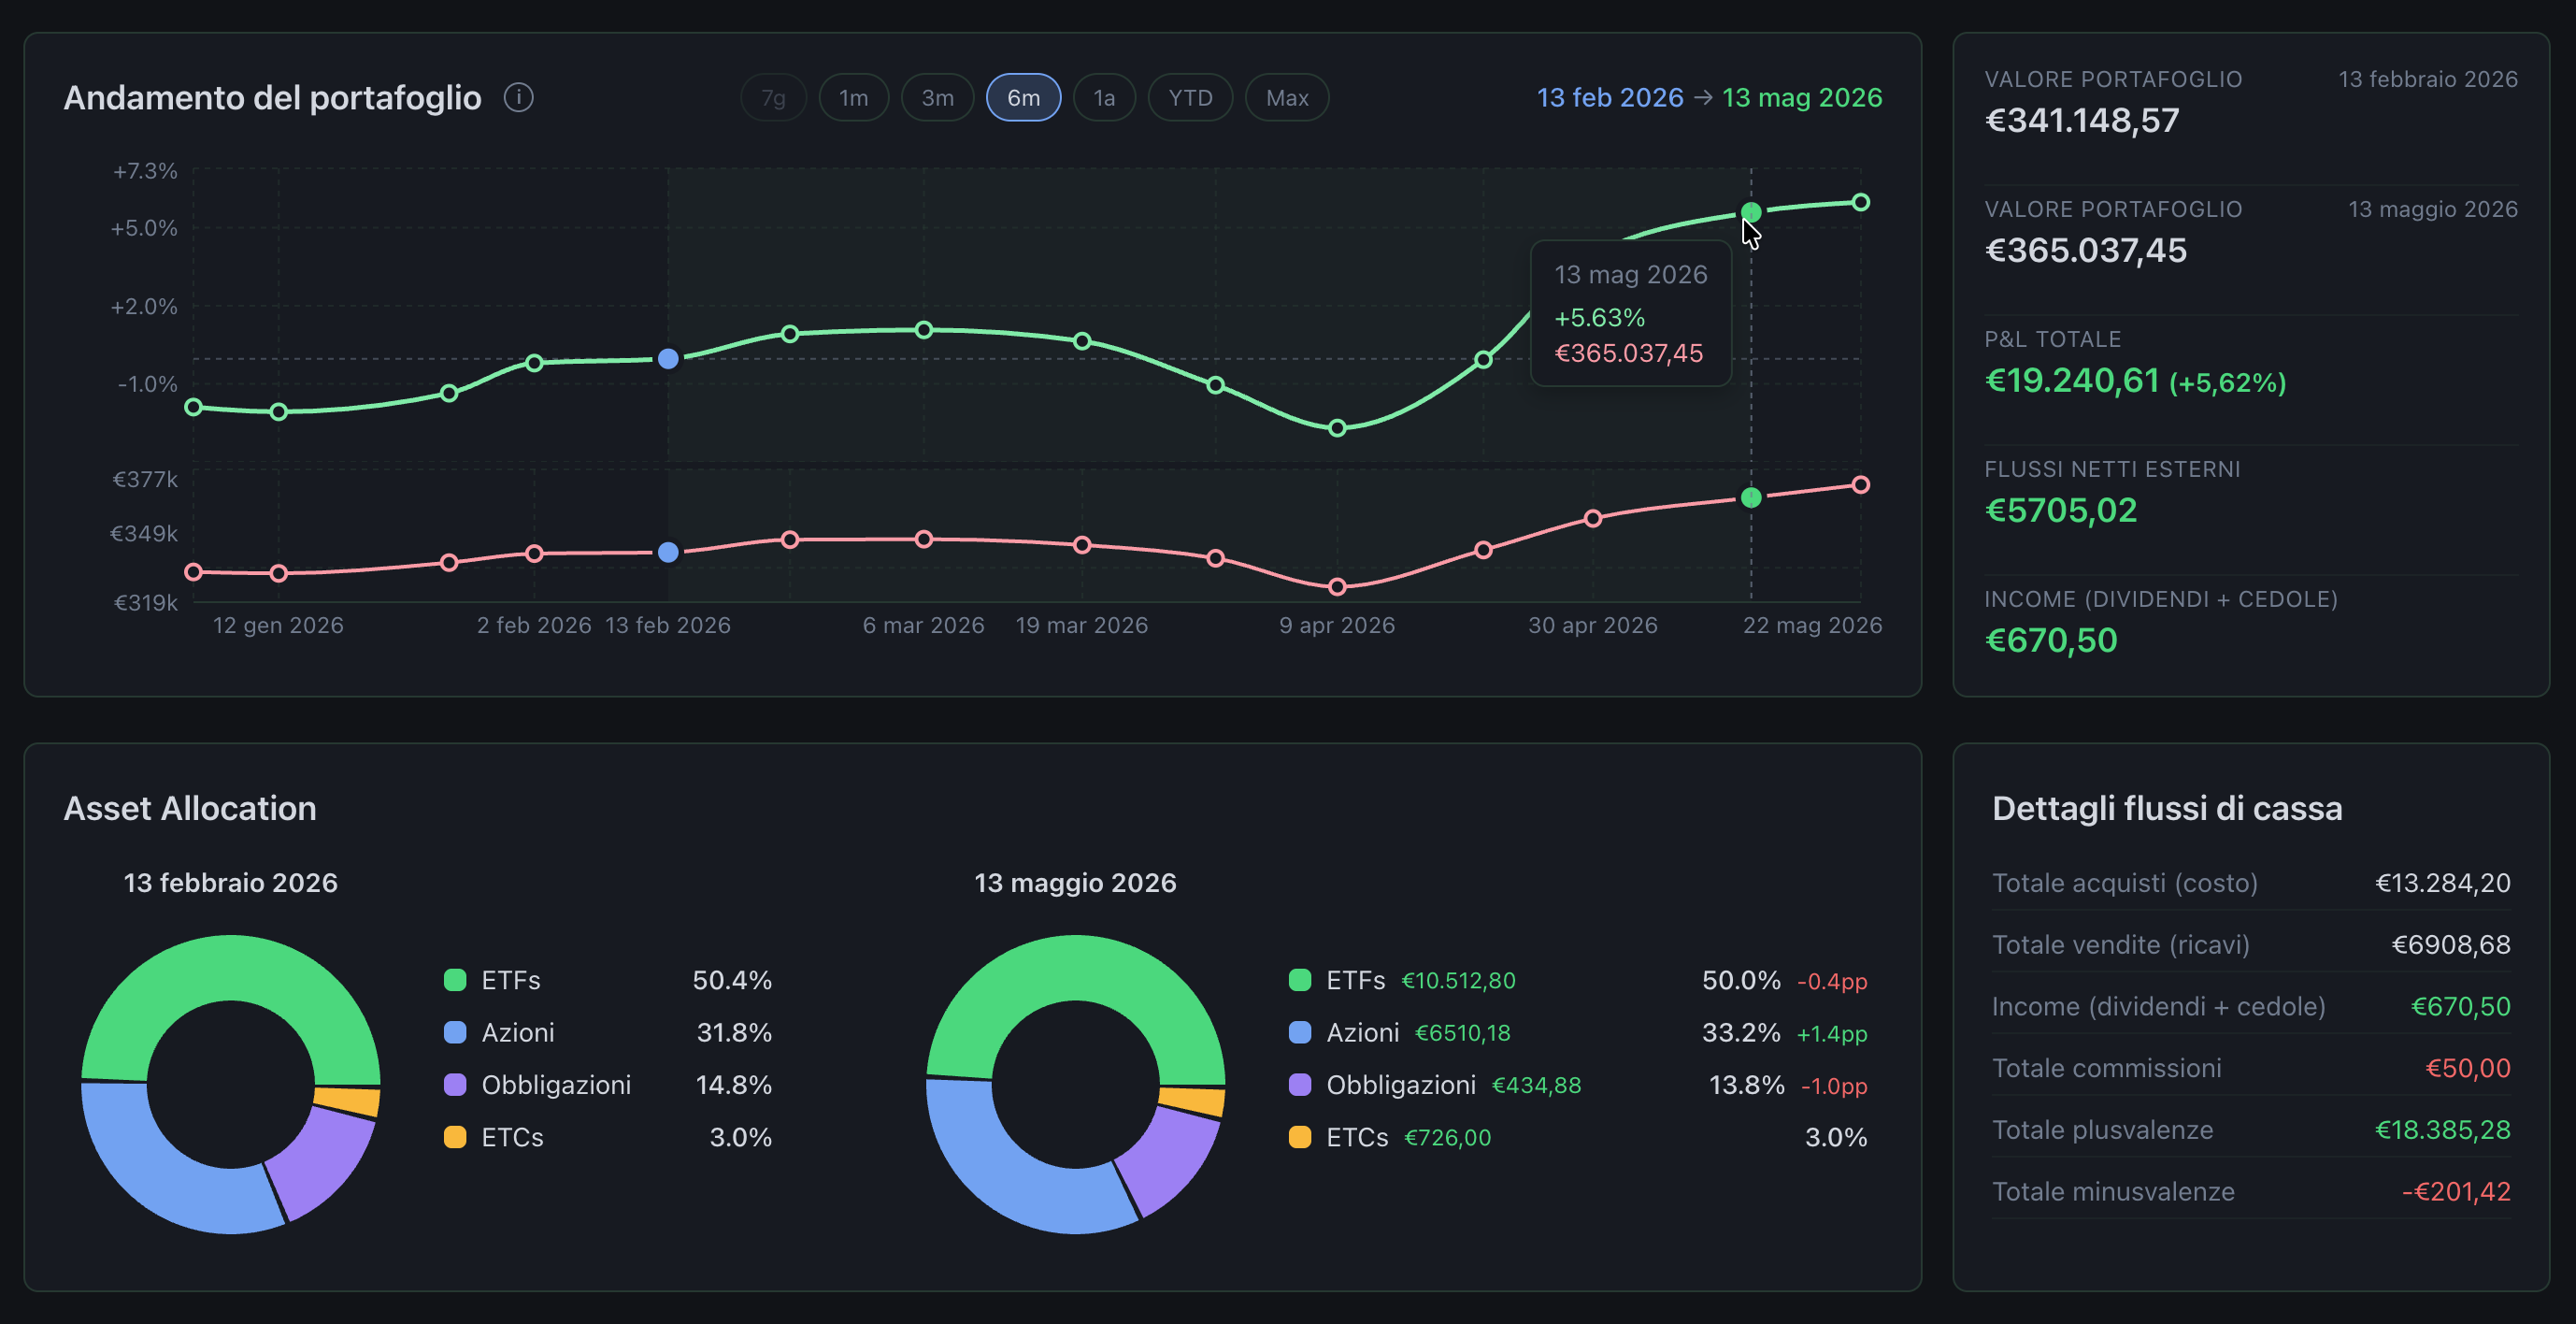Click the Totale acquisti (costo) row
The image size is (2576, 1324).
coord(2251,883)
